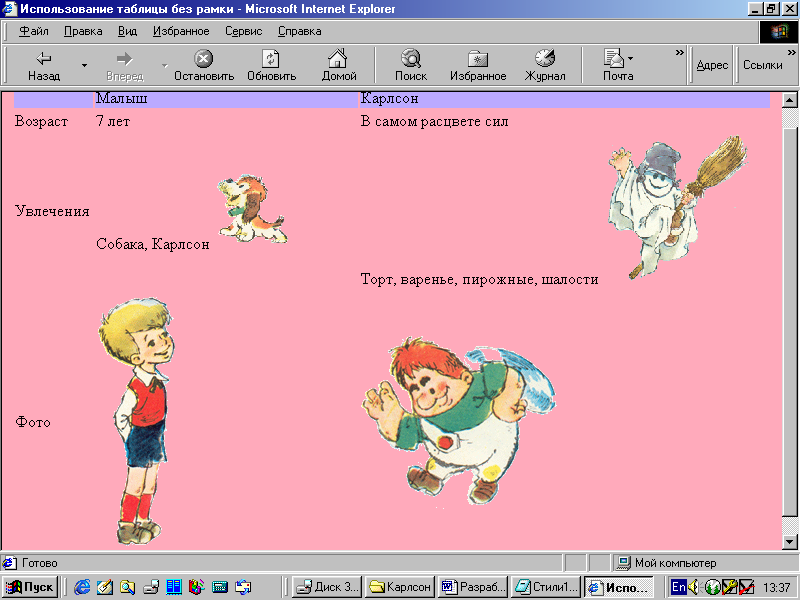This screenshot has width=800, height=600.
Task: Click the Ссылки links bar label
Action: pyautogui.click(x=762, y=65)
